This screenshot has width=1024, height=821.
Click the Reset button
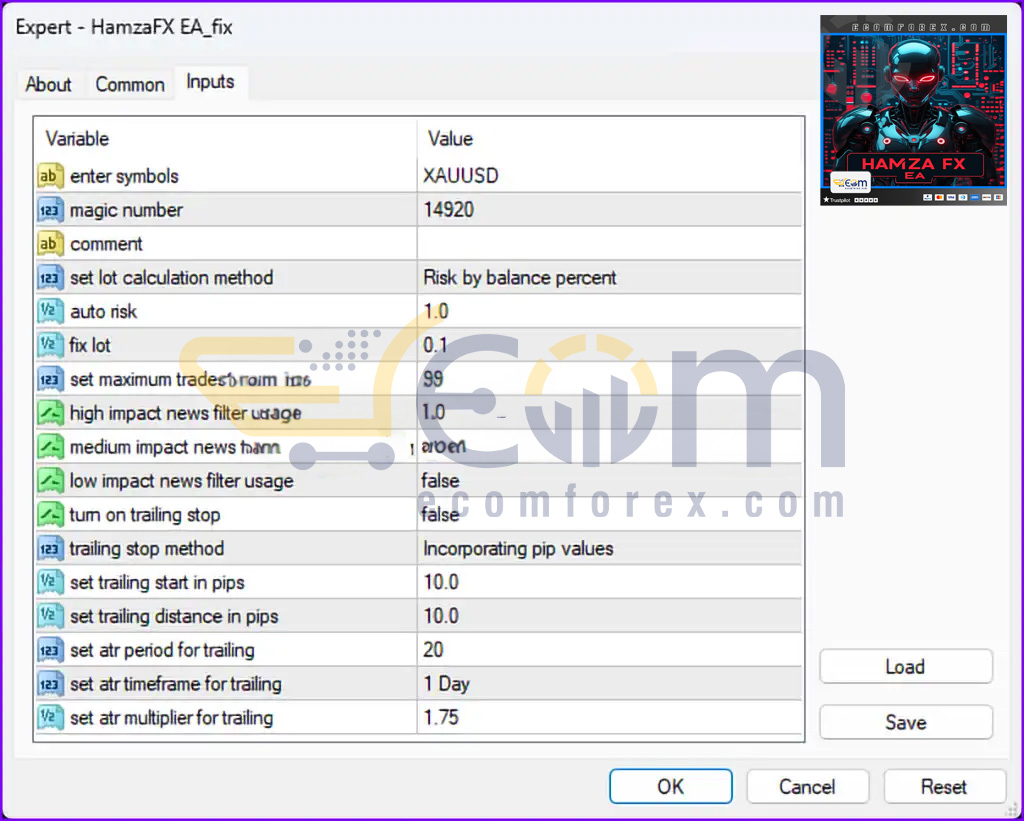point(944,786)
